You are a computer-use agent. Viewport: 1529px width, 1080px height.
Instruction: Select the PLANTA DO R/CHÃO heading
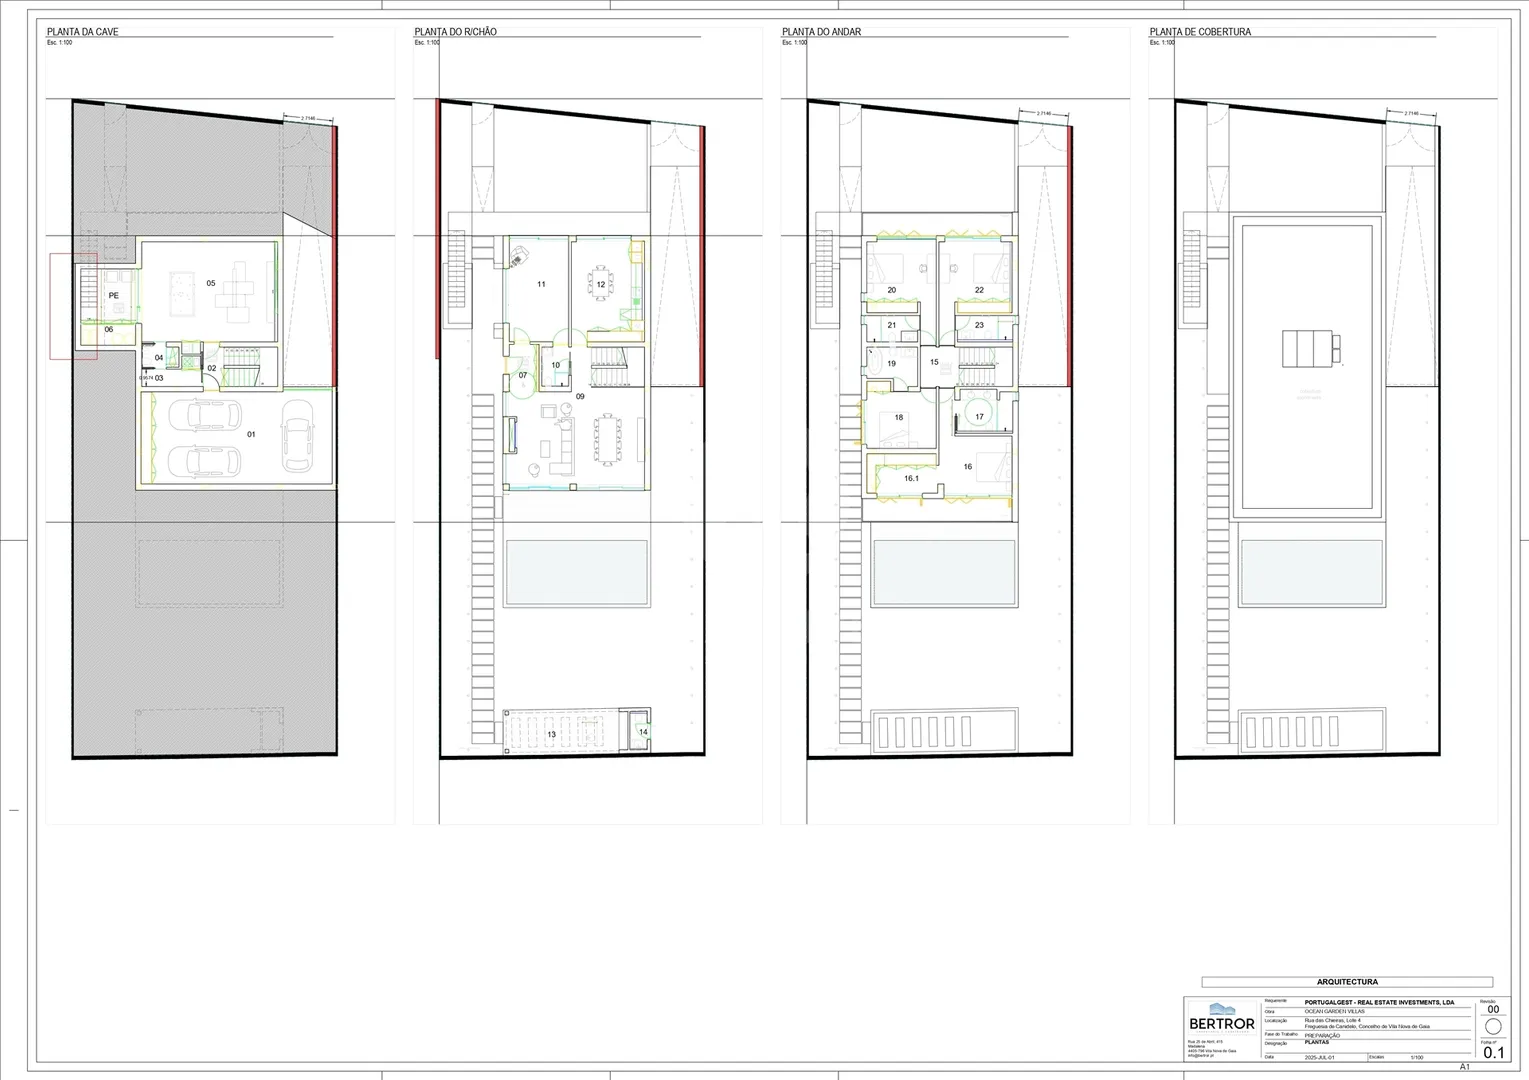455,32
